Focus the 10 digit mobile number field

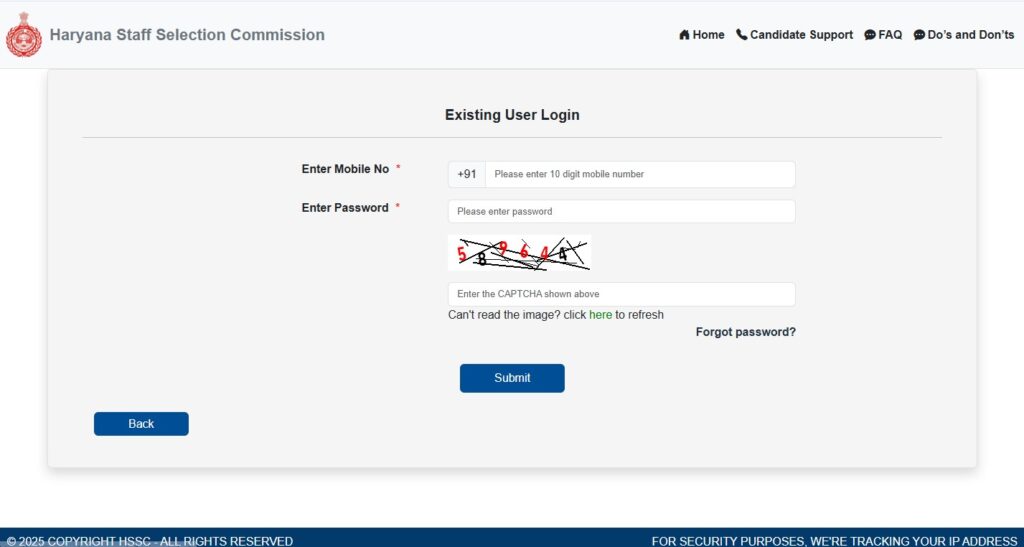pos(640,174)
